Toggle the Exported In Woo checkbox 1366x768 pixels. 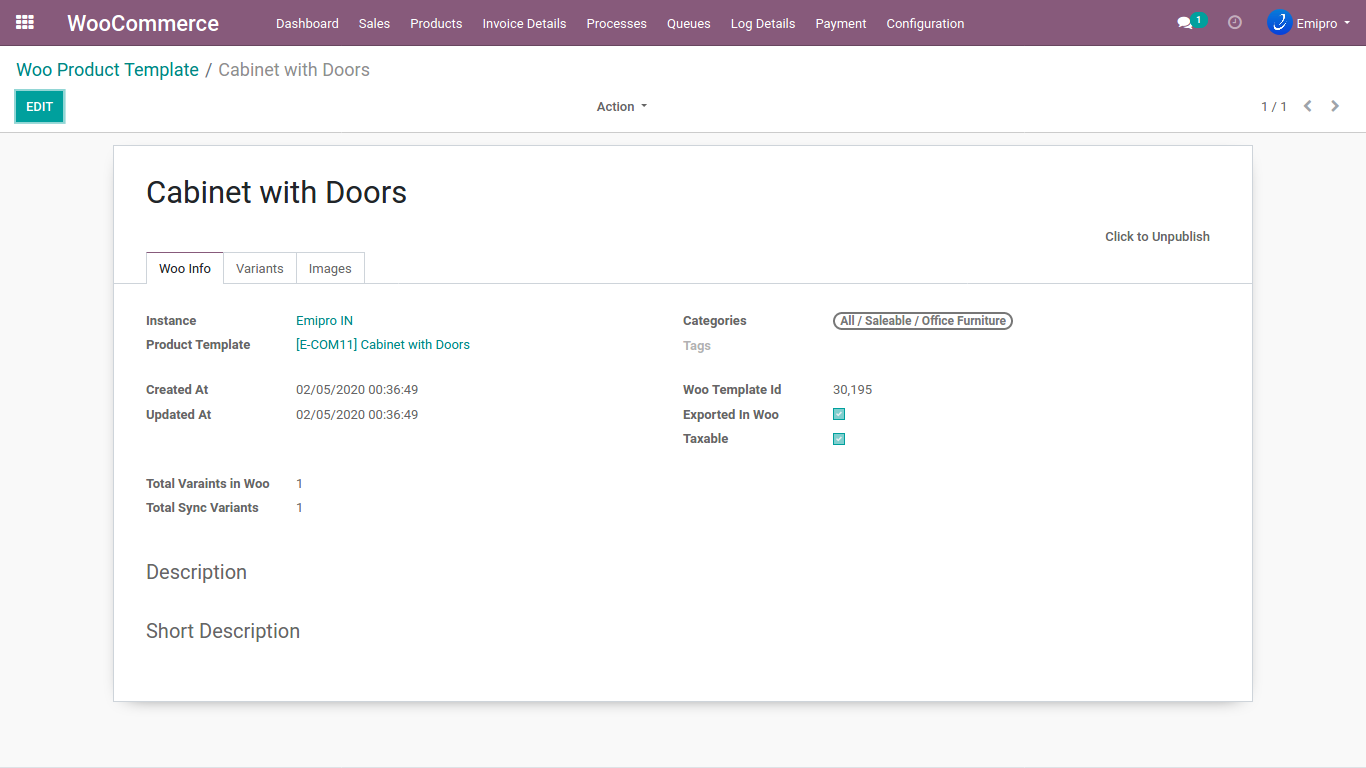(x=839, y=414)
